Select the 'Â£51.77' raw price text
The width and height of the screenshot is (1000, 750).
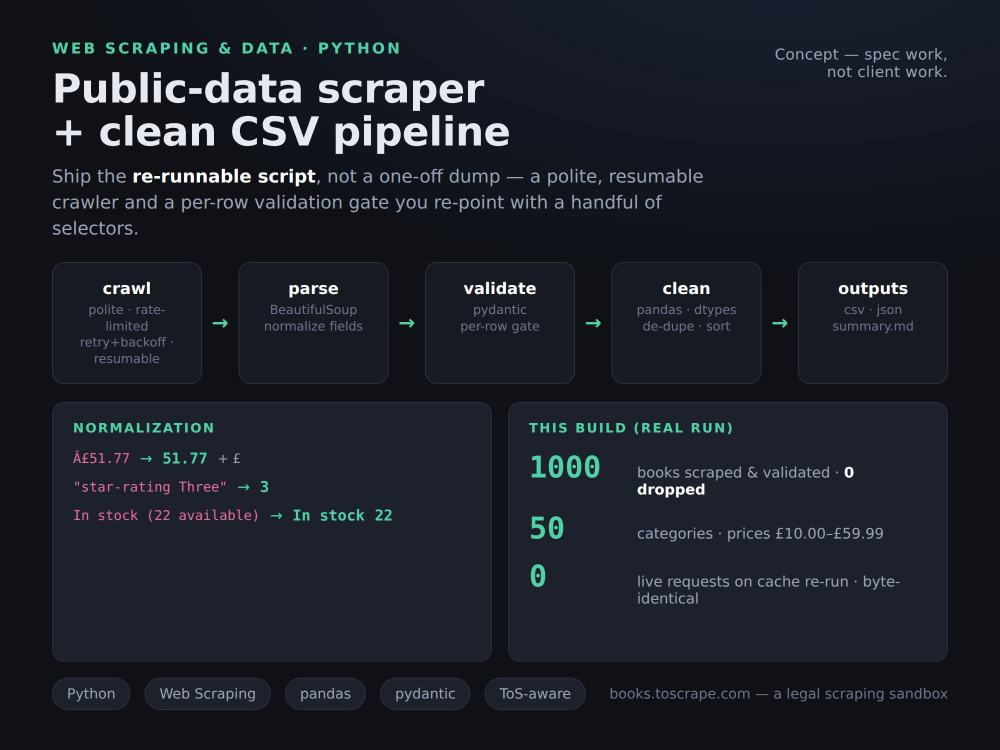point(101,458)
